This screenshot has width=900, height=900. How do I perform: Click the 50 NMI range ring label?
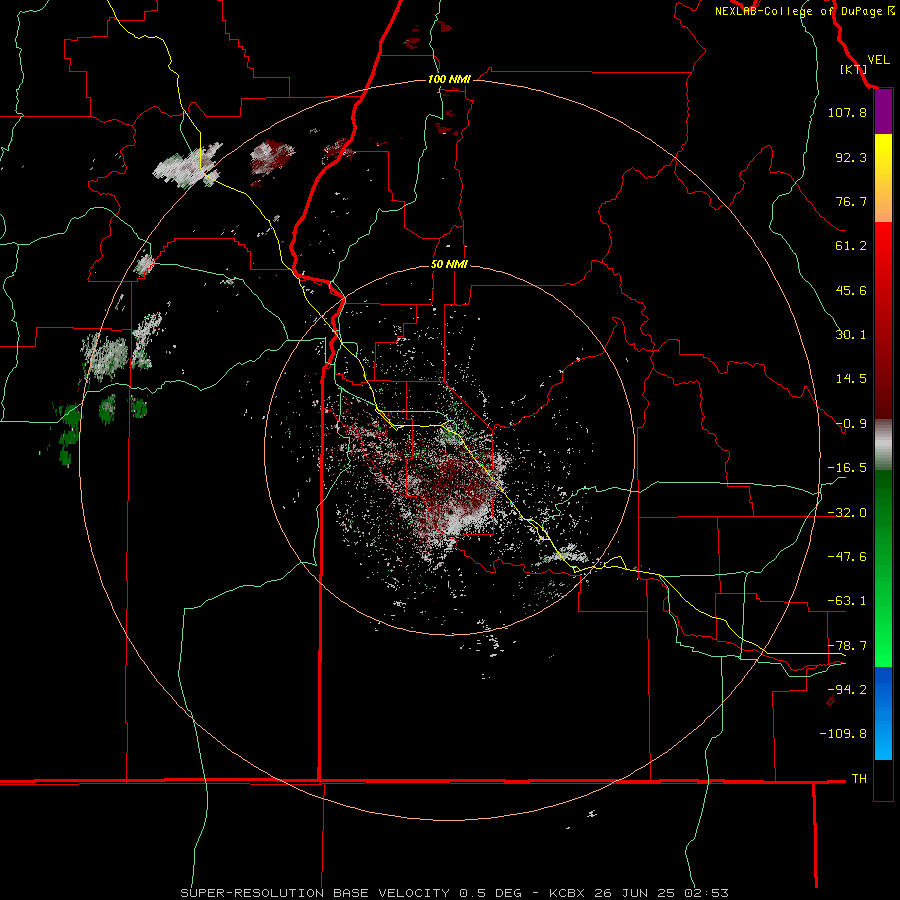pos(449,265)
